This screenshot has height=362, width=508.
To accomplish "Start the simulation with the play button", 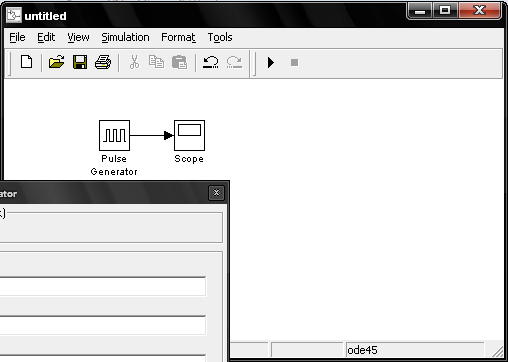I will click(x=271, y=62).
